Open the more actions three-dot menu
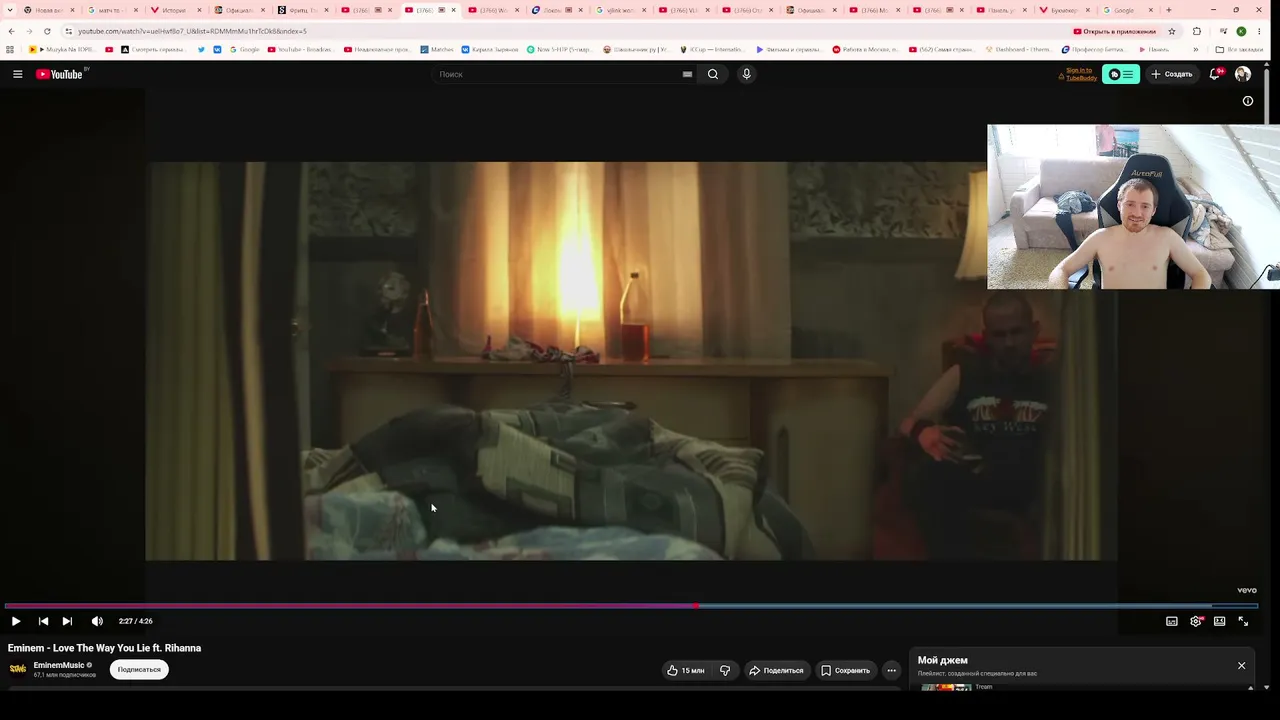1280x720 pixels. (x=892, y=670)
